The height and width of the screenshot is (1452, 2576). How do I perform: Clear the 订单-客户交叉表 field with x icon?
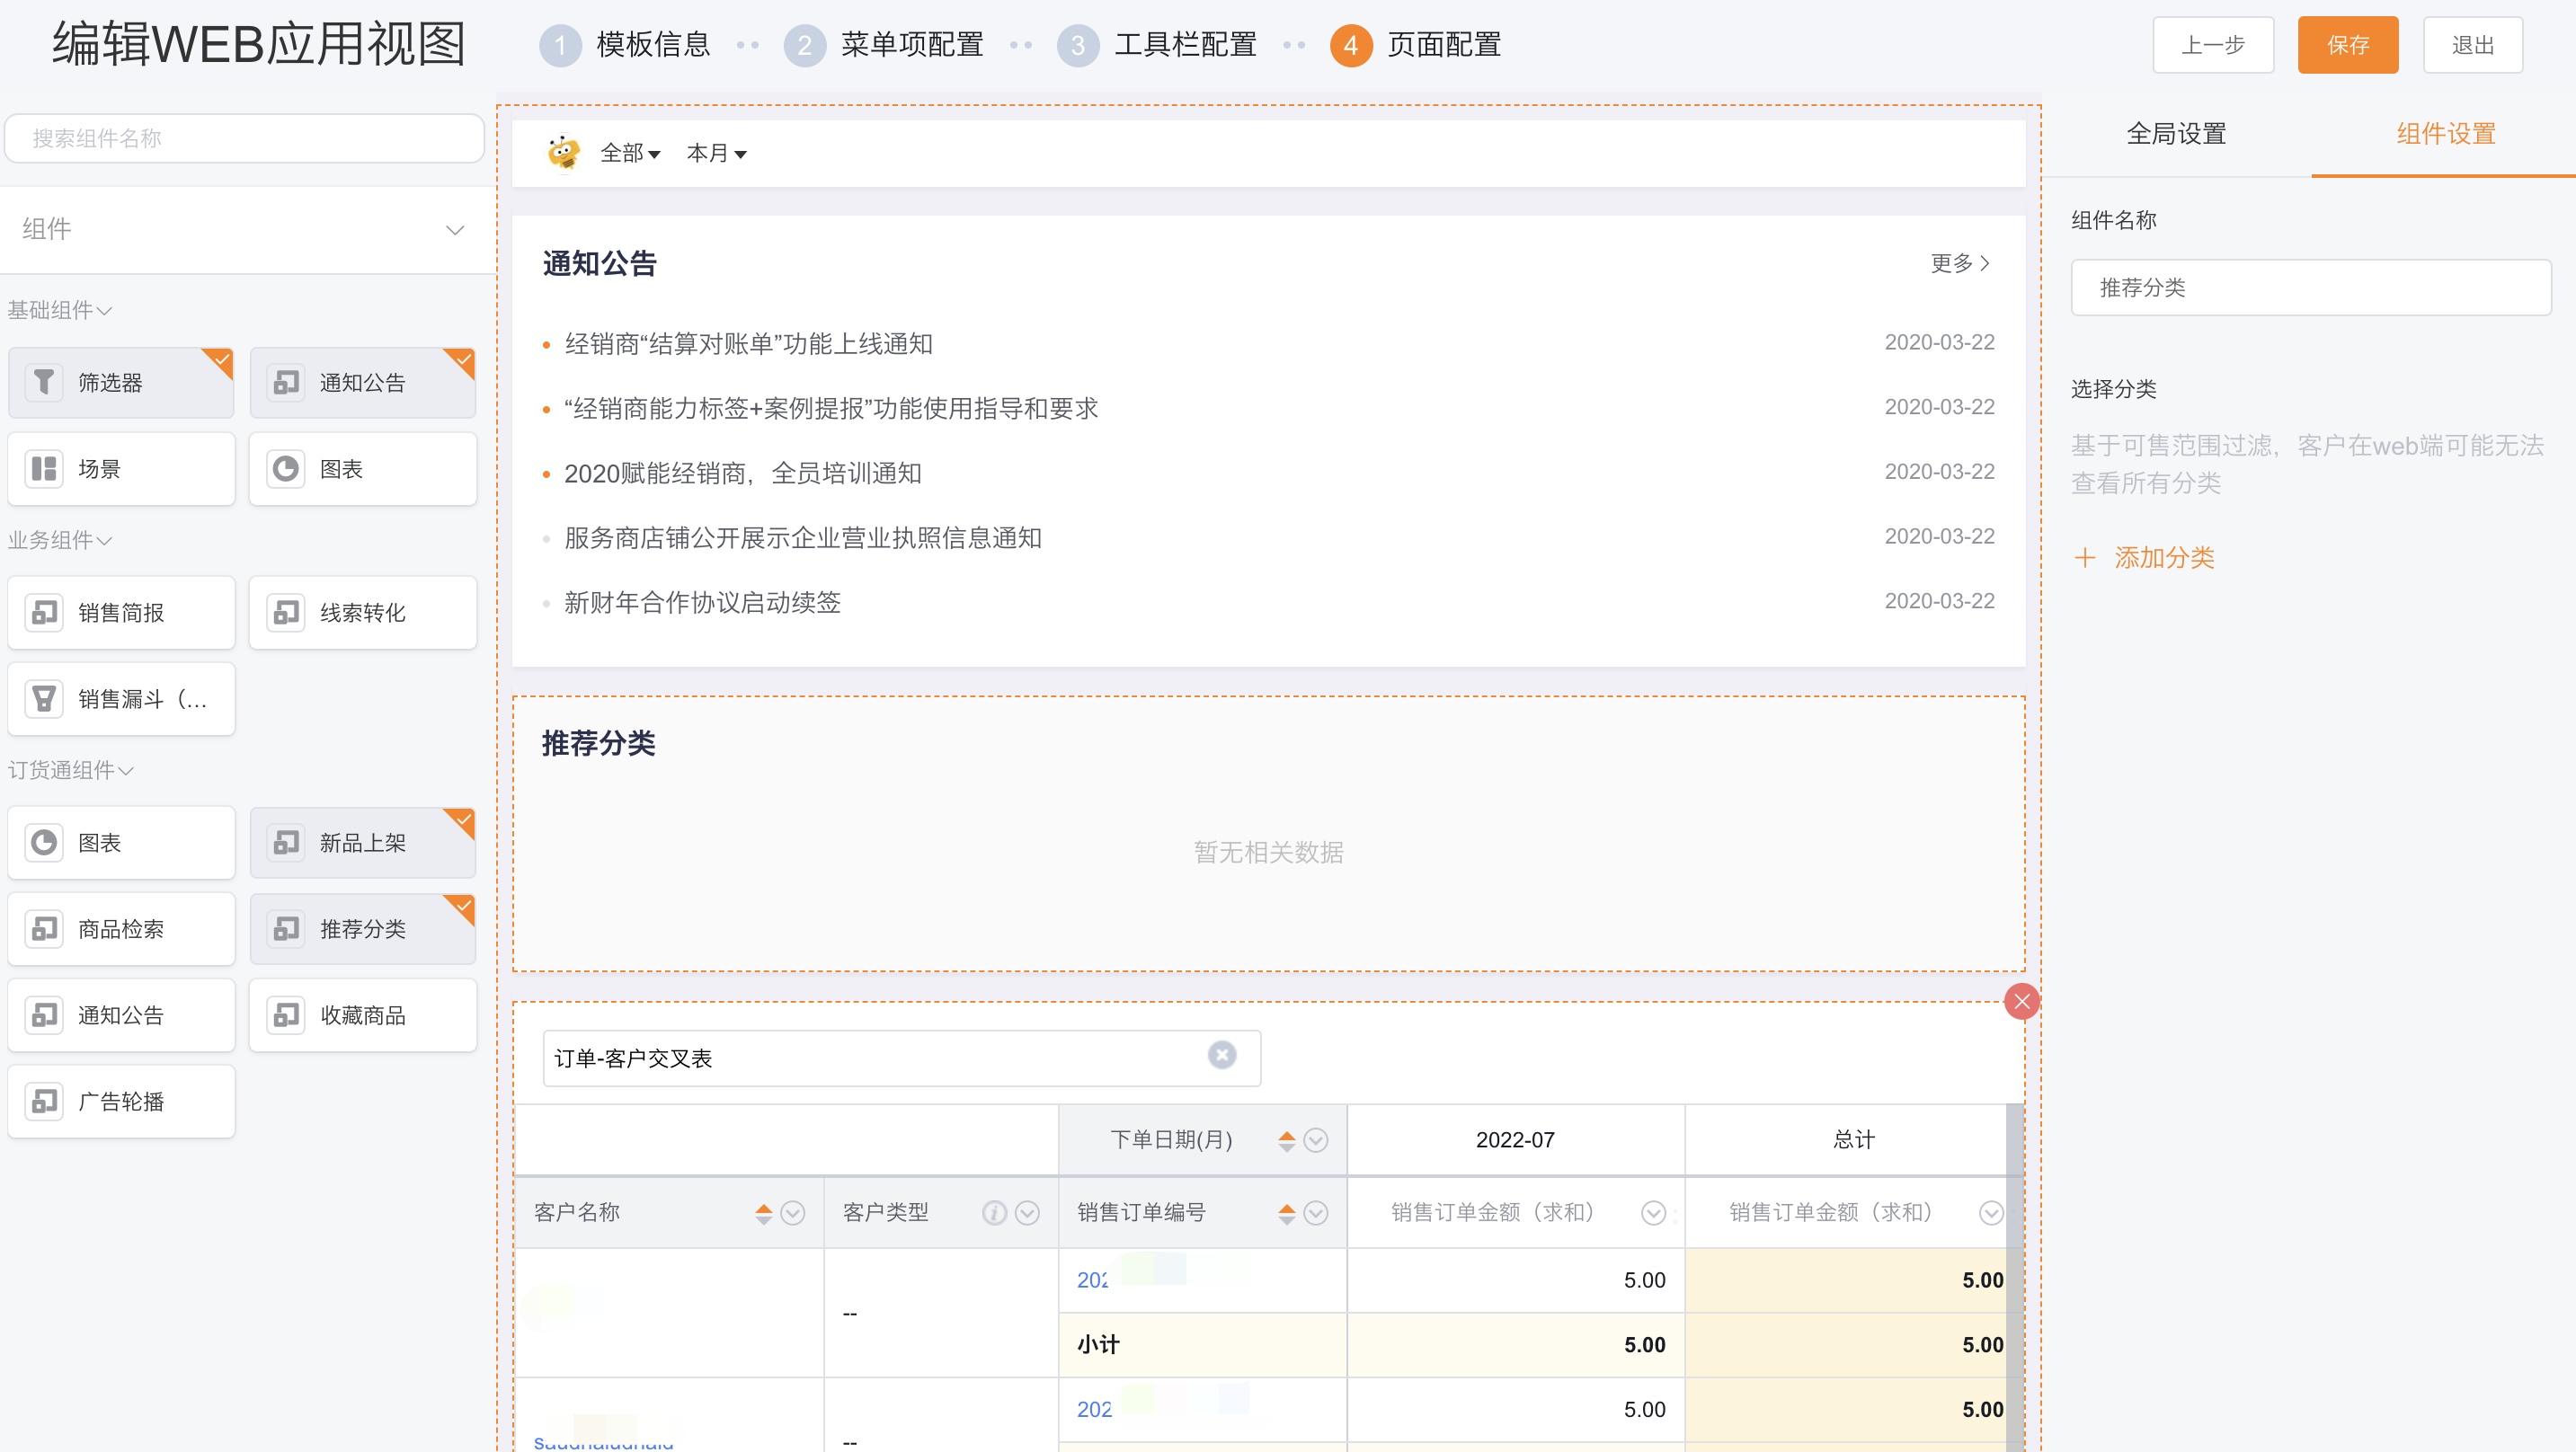point(1221,1055)
